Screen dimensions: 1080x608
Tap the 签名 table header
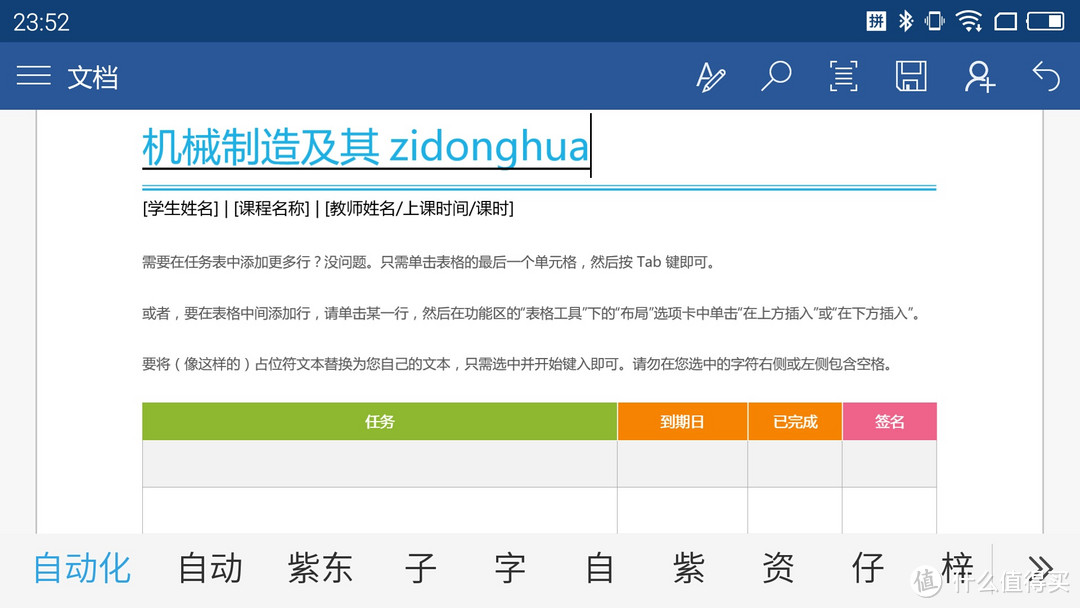(x=889, y=421)
